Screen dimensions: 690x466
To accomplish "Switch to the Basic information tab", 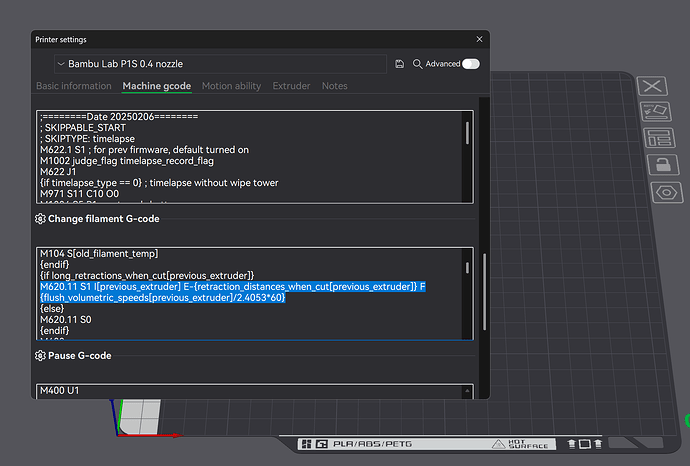I will (73, 86).
